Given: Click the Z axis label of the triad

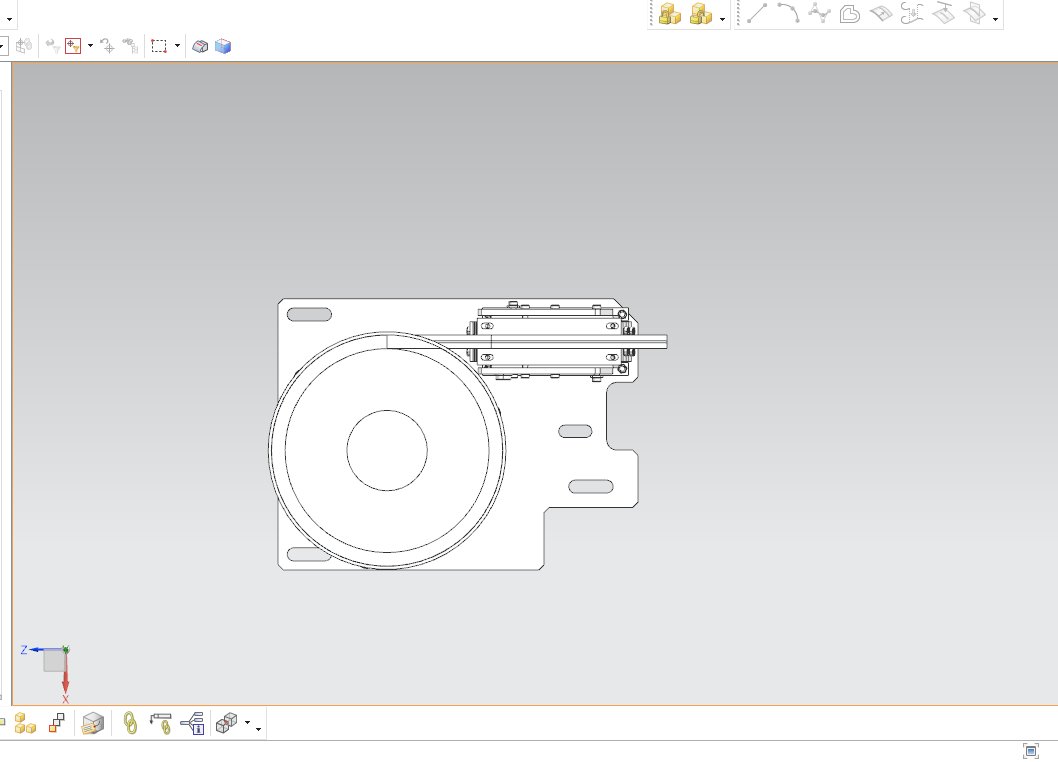Looking at the screenshot, I should coord(24,650).
